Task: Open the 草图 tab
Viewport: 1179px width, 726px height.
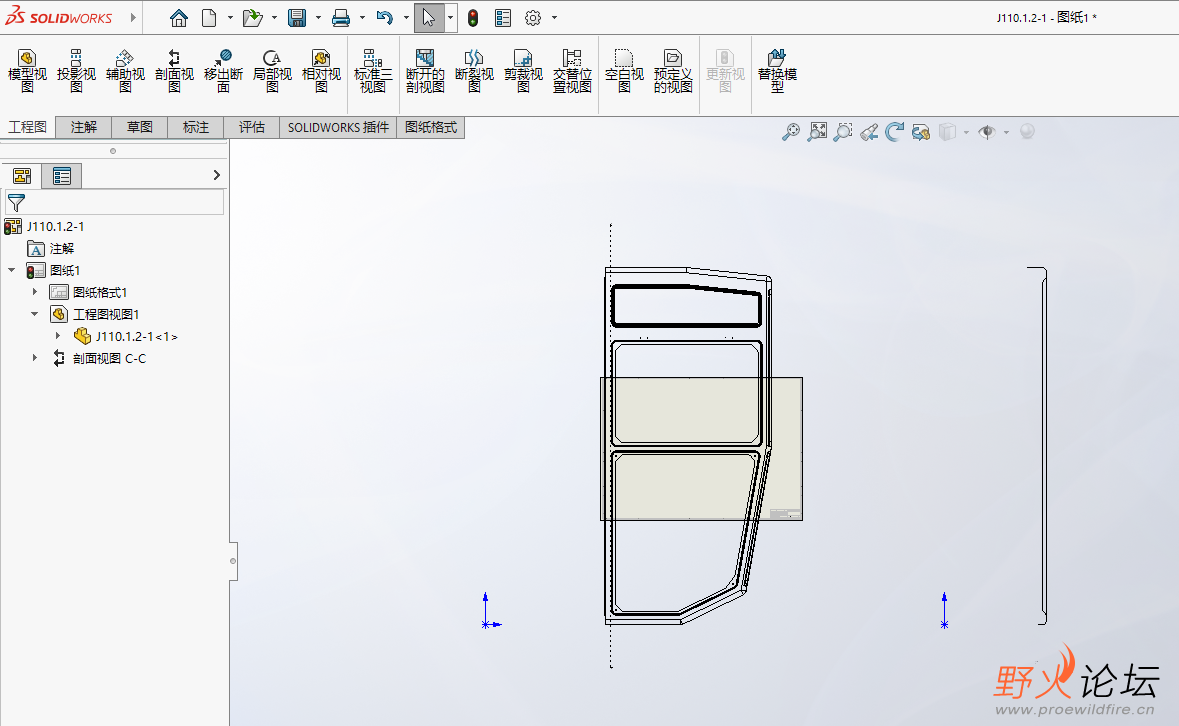Action: (x=139, y=127)
